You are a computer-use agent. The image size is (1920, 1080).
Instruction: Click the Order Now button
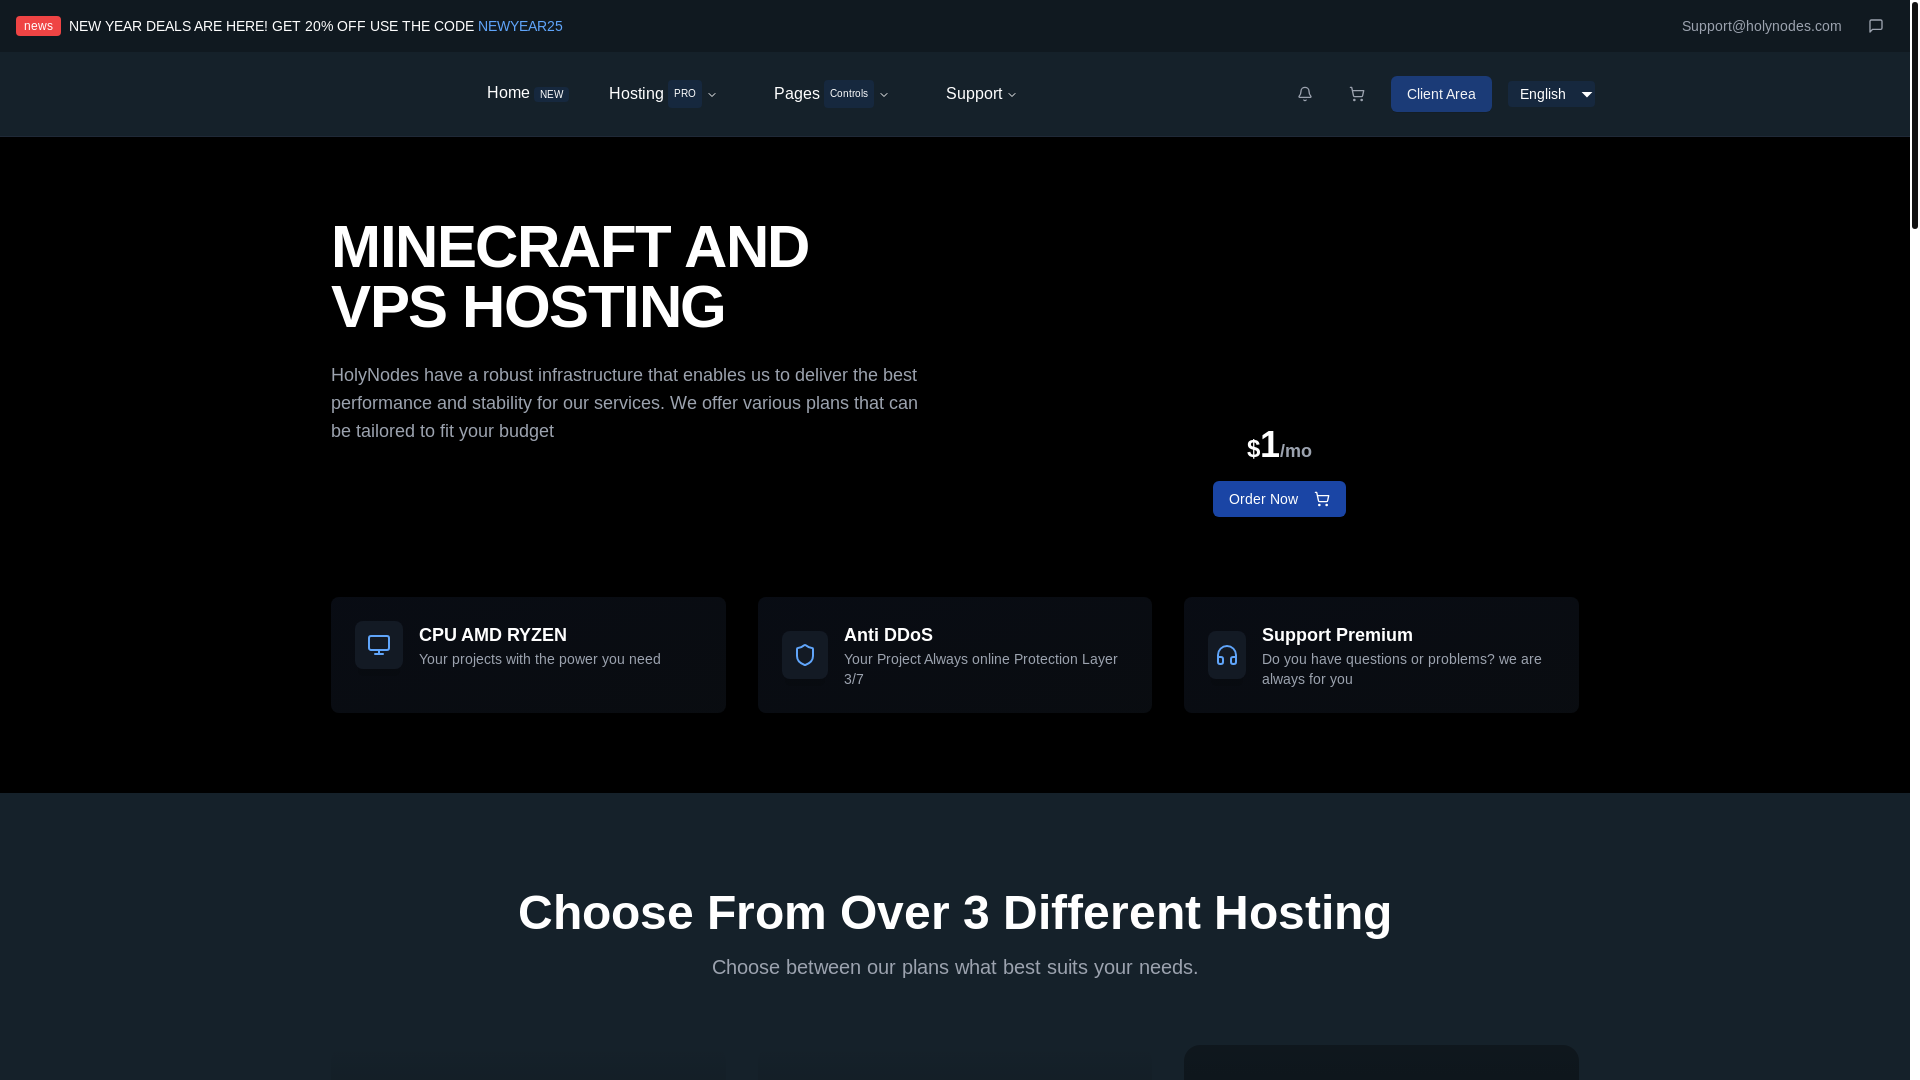pos(1279,499)
